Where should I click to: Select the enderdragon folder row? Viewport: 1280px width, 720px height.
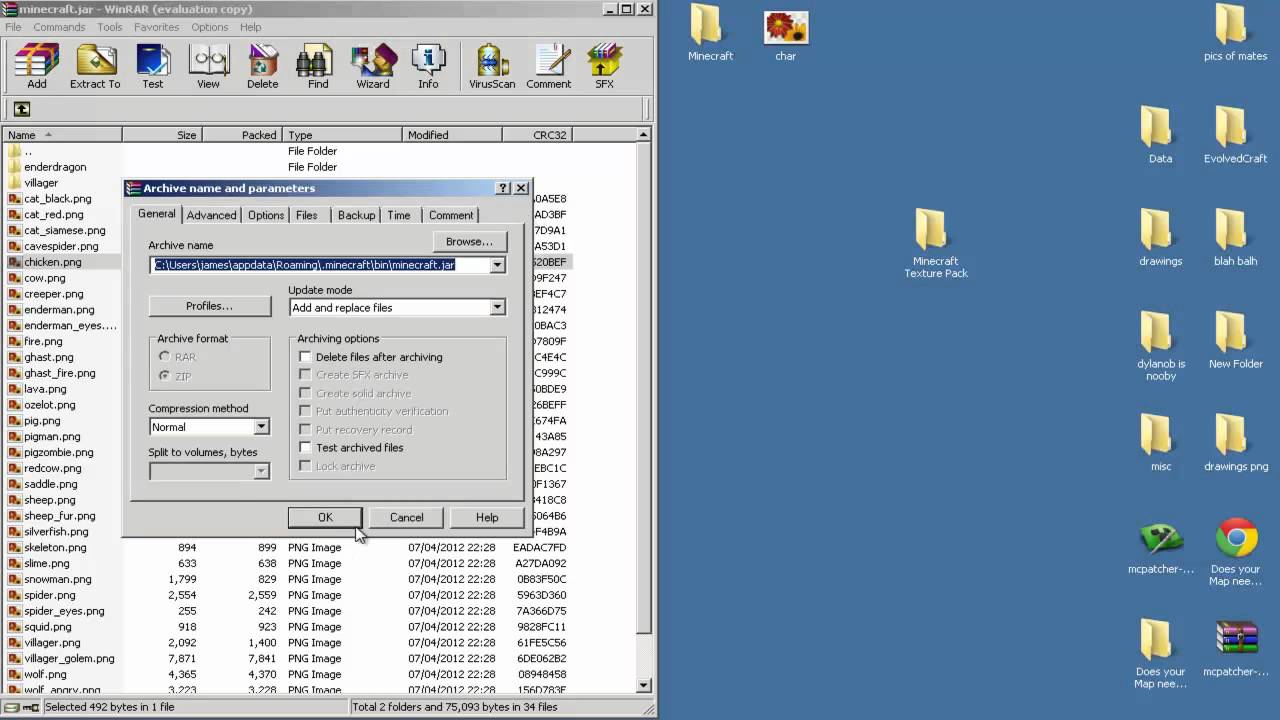click(x=55, y=167)
